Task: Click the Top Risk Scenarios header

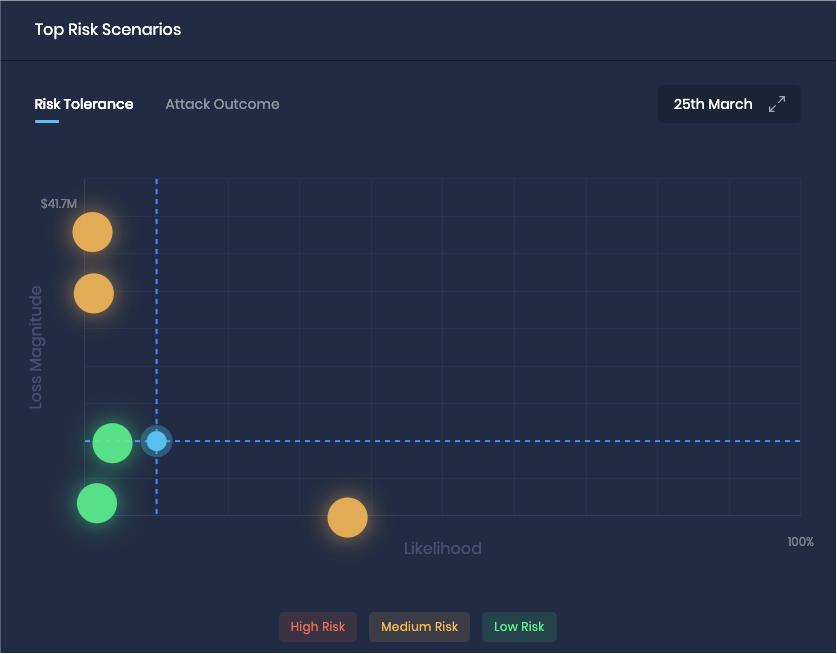Action: coord(107,29)
